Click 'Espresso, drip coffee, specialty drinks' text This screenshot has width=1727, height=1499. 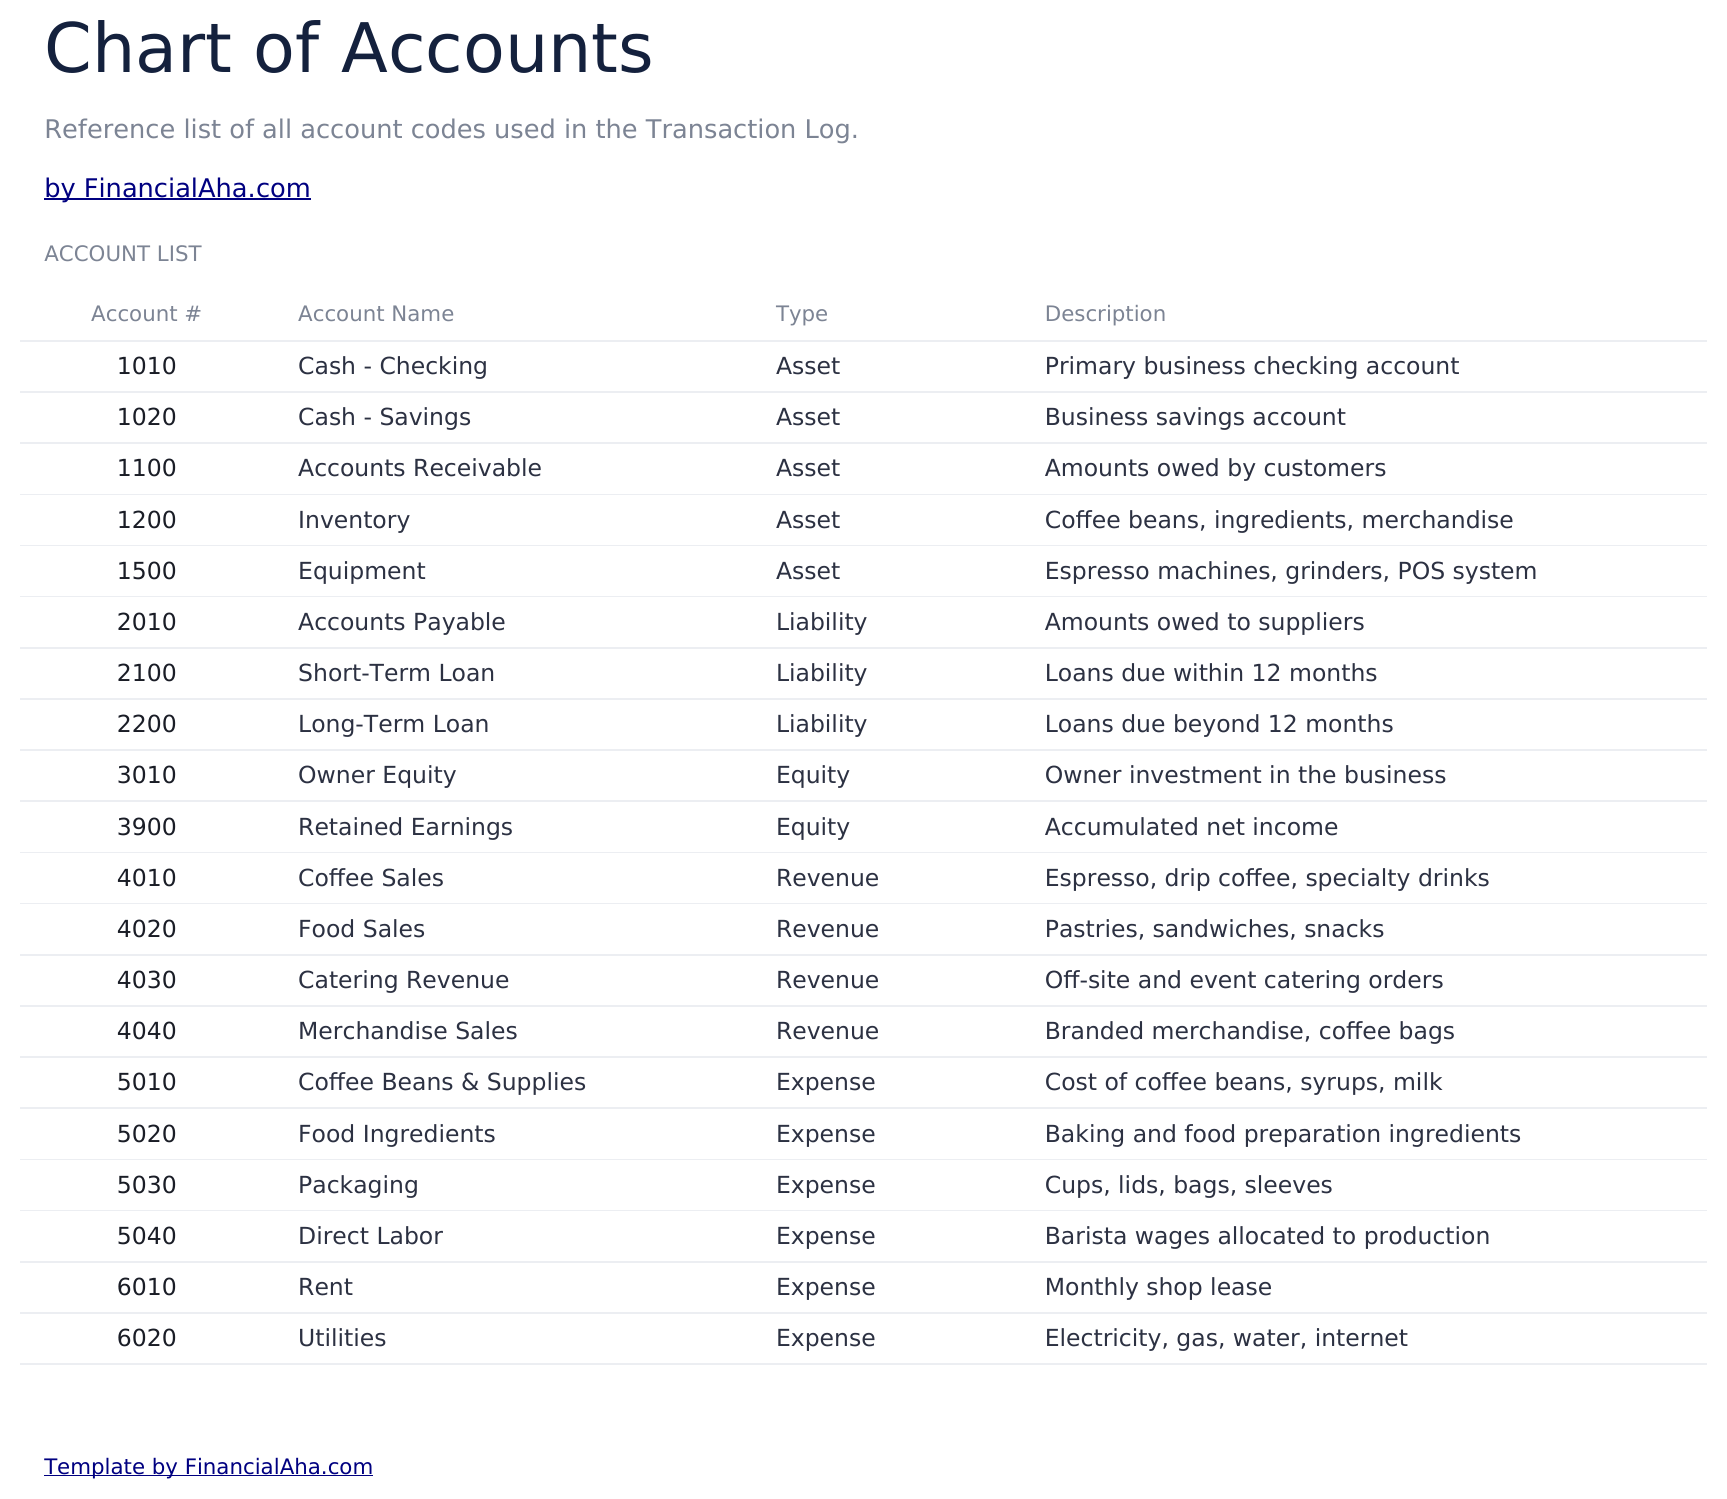[1267, 878]
